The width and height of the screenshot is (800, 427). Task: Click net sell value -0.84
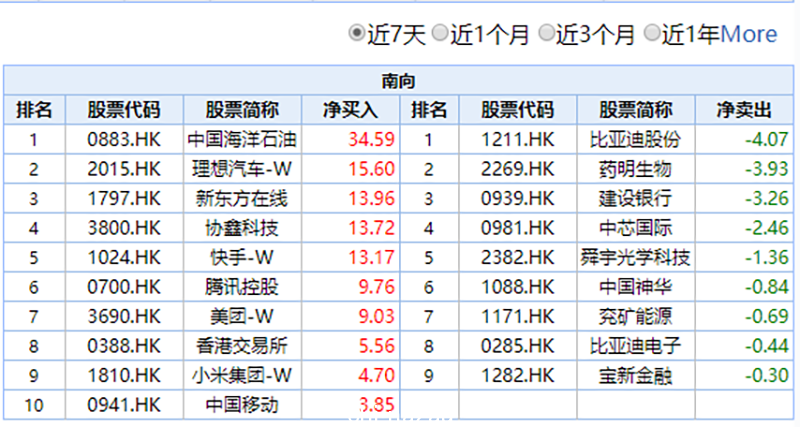(x=766, y=287)
